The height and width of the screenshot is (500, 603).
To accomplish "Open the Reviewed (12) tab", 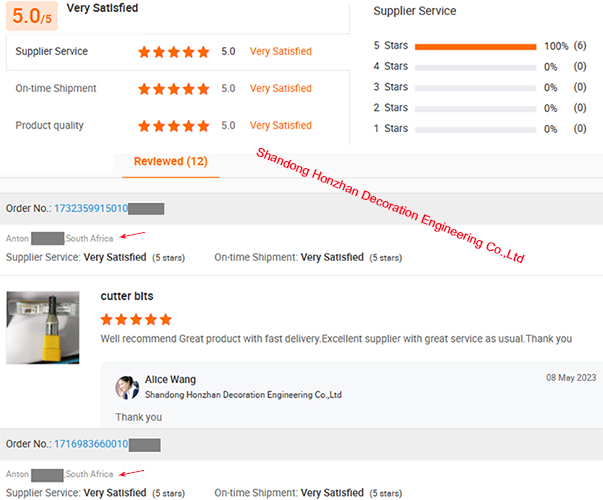I will point(171,161).
